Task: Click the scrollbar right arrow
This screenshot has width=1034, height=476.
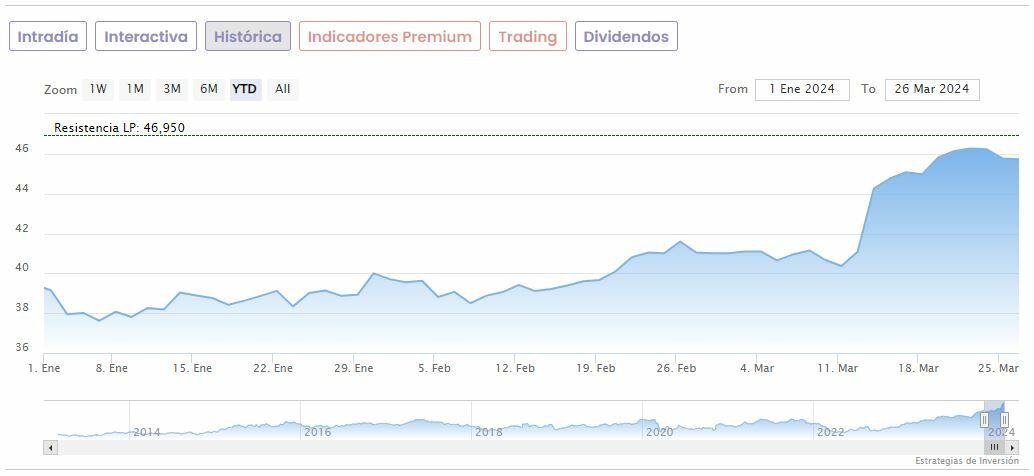Action: click(x=1012, y=447)
